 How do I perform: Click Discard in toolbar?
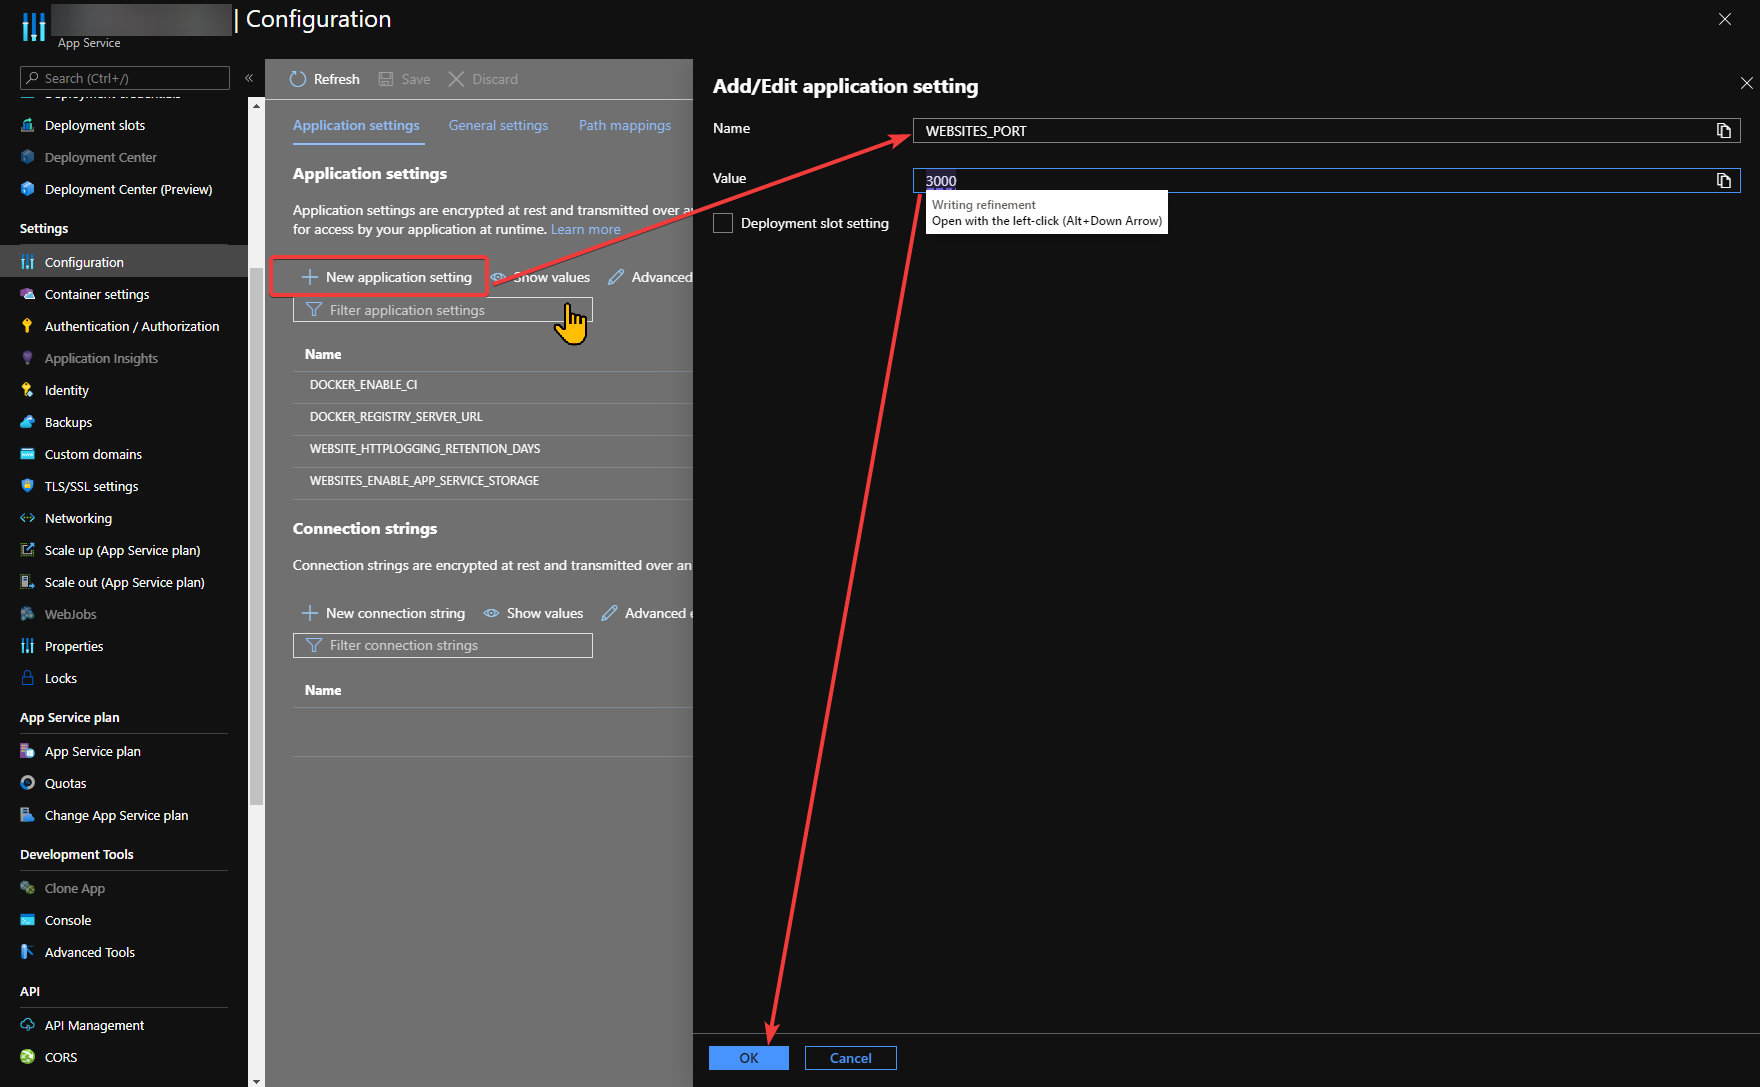483,79
